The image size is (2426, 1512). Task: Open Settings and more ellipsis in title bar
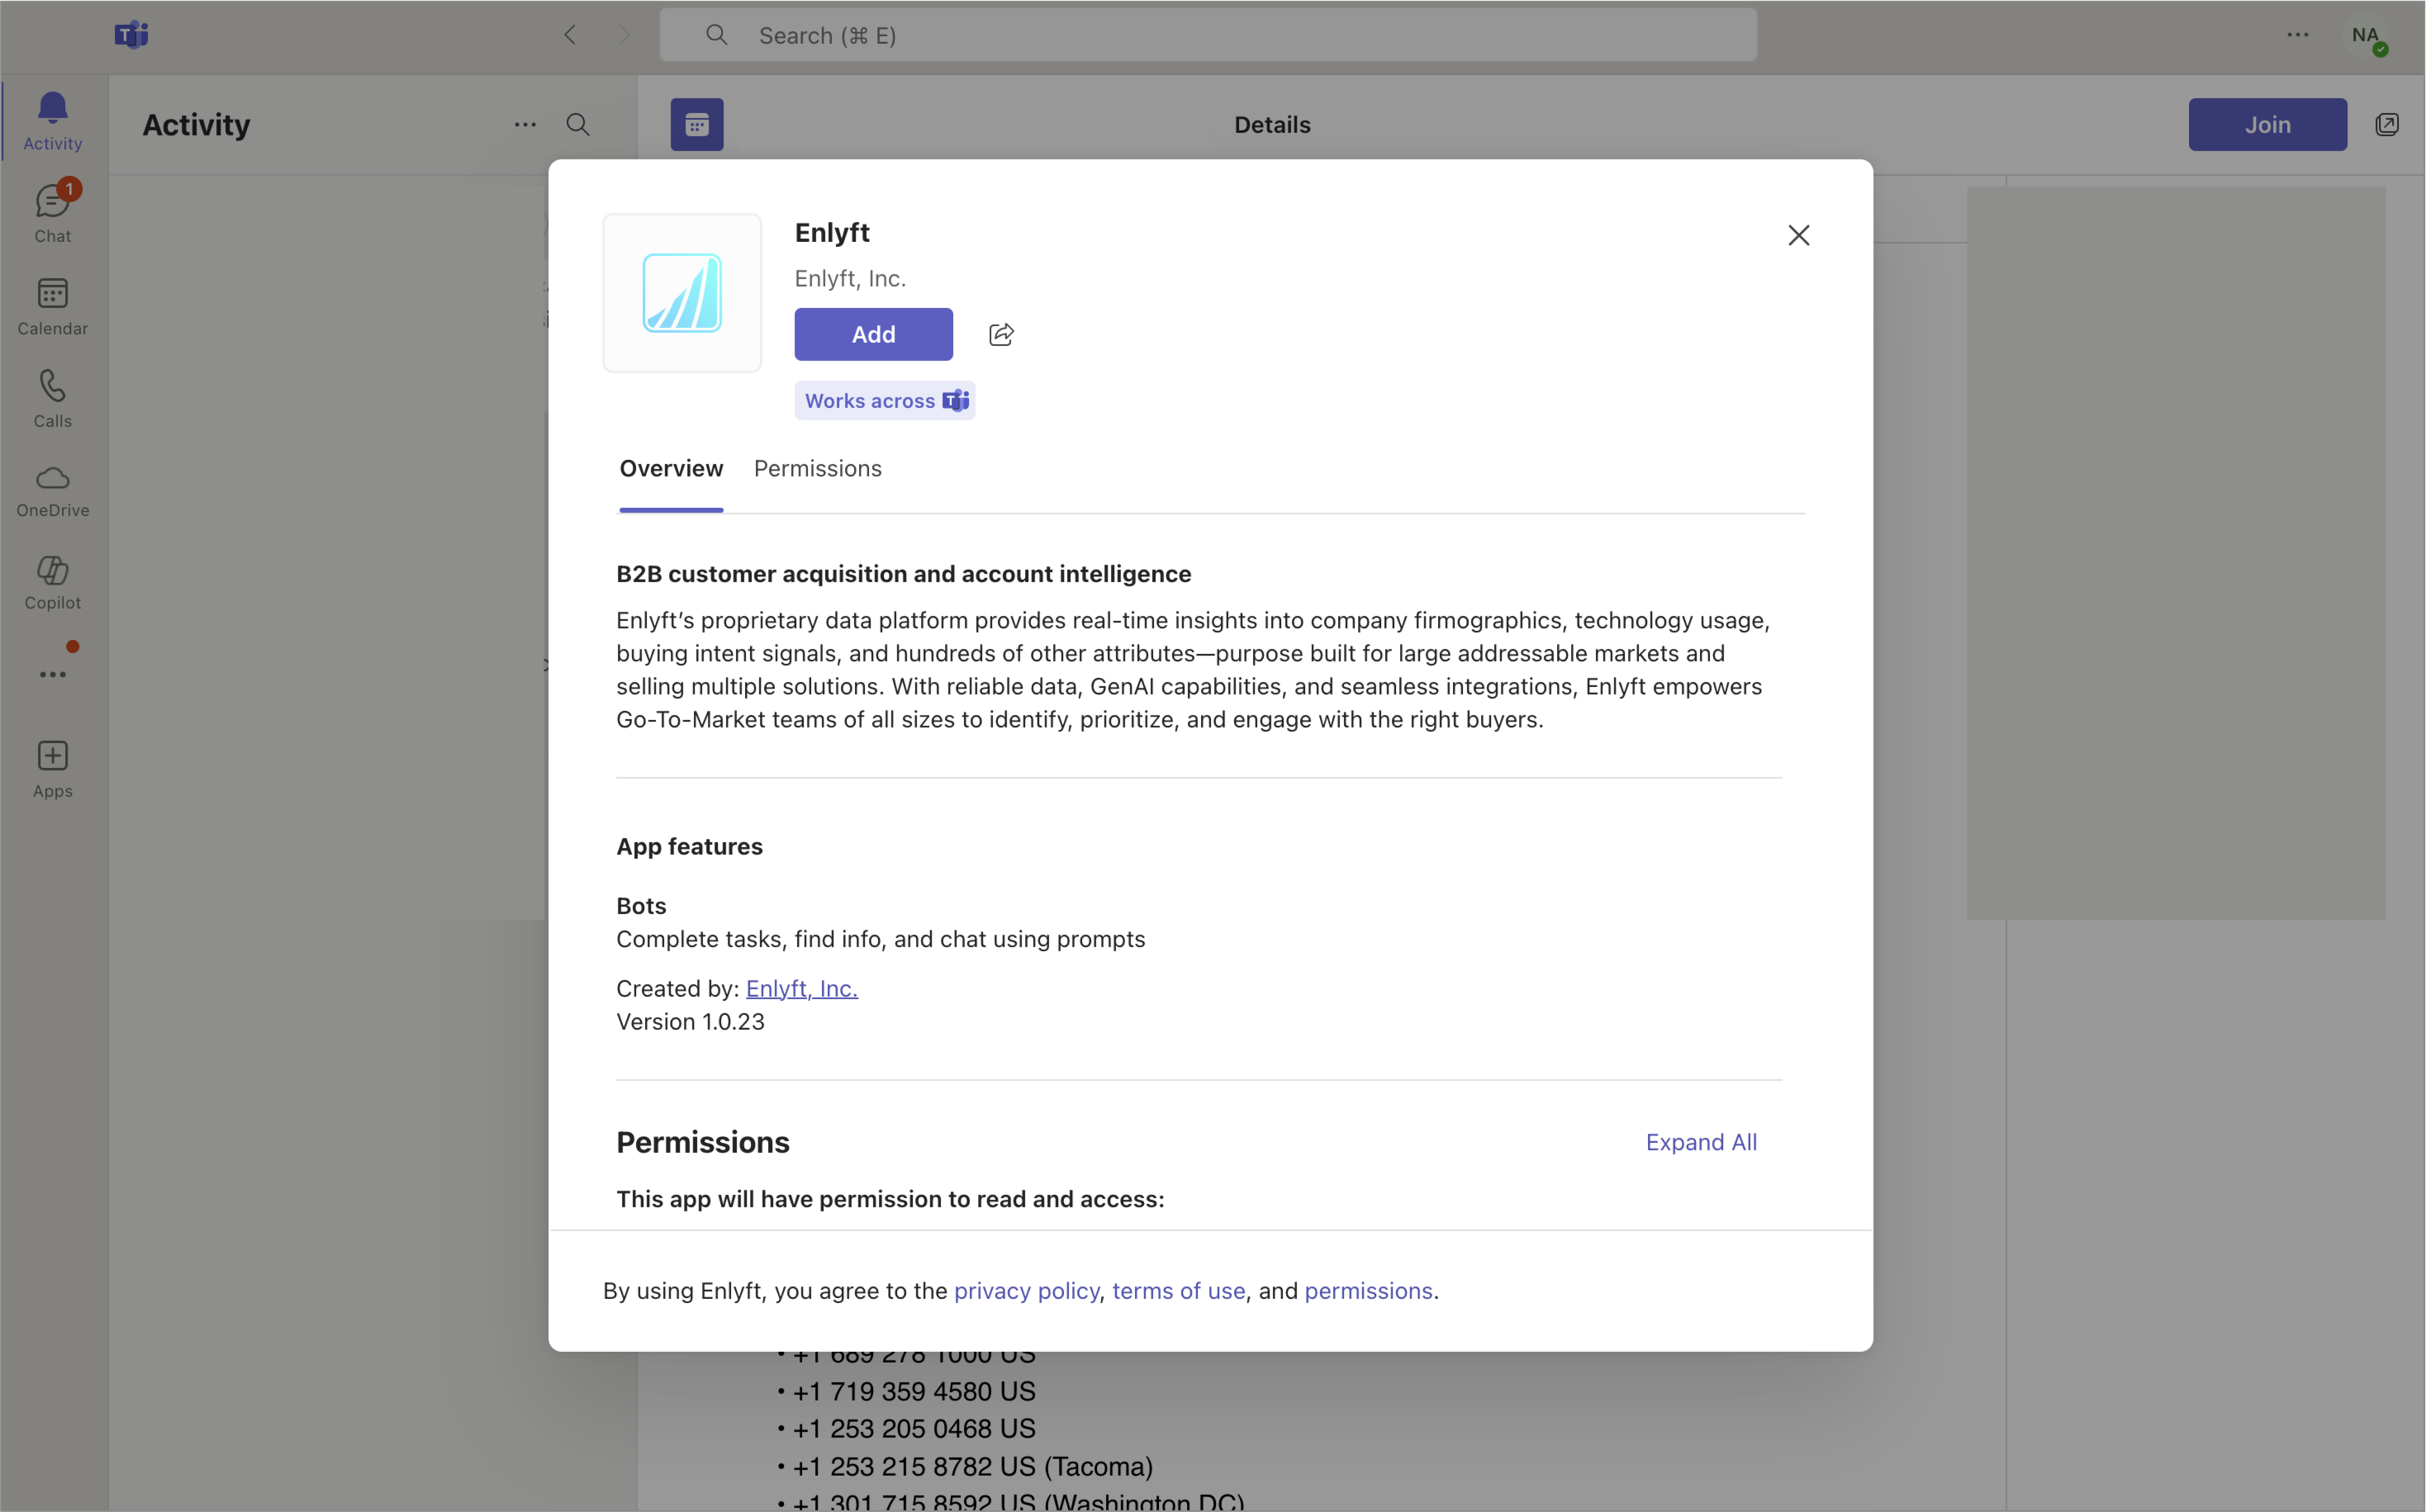2298,35
